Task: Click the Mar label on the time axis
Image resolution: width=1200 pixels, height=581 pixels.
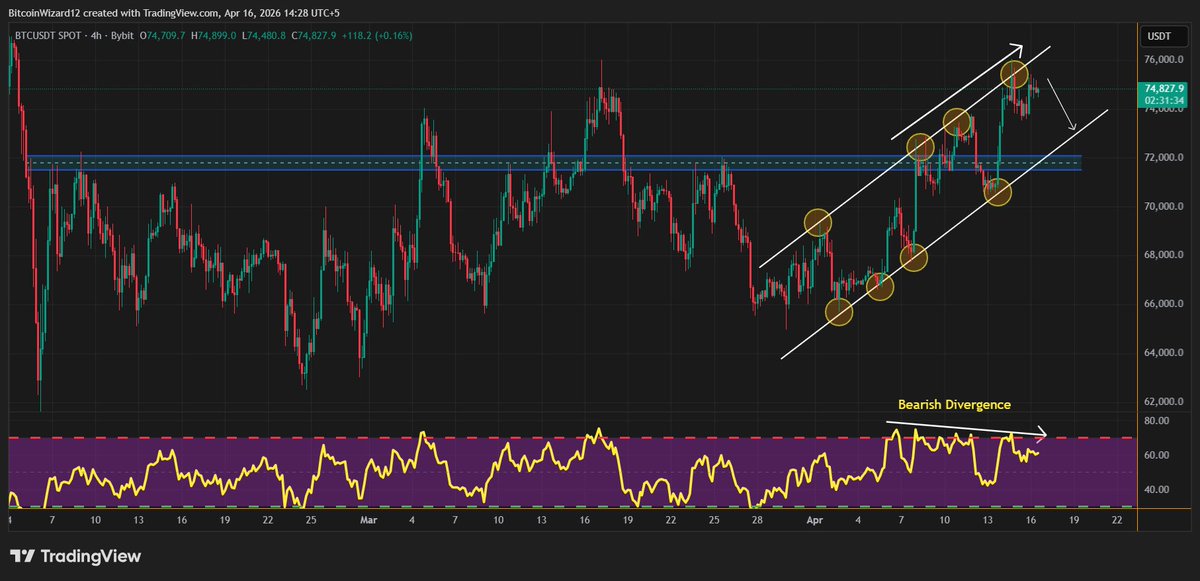Action: click(x=368, y=521)
